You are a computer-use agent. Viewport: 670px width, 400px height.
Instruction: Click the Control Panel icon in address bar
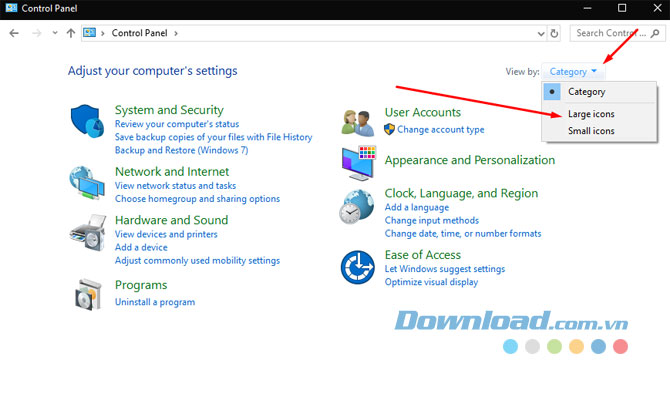(89, 32)
